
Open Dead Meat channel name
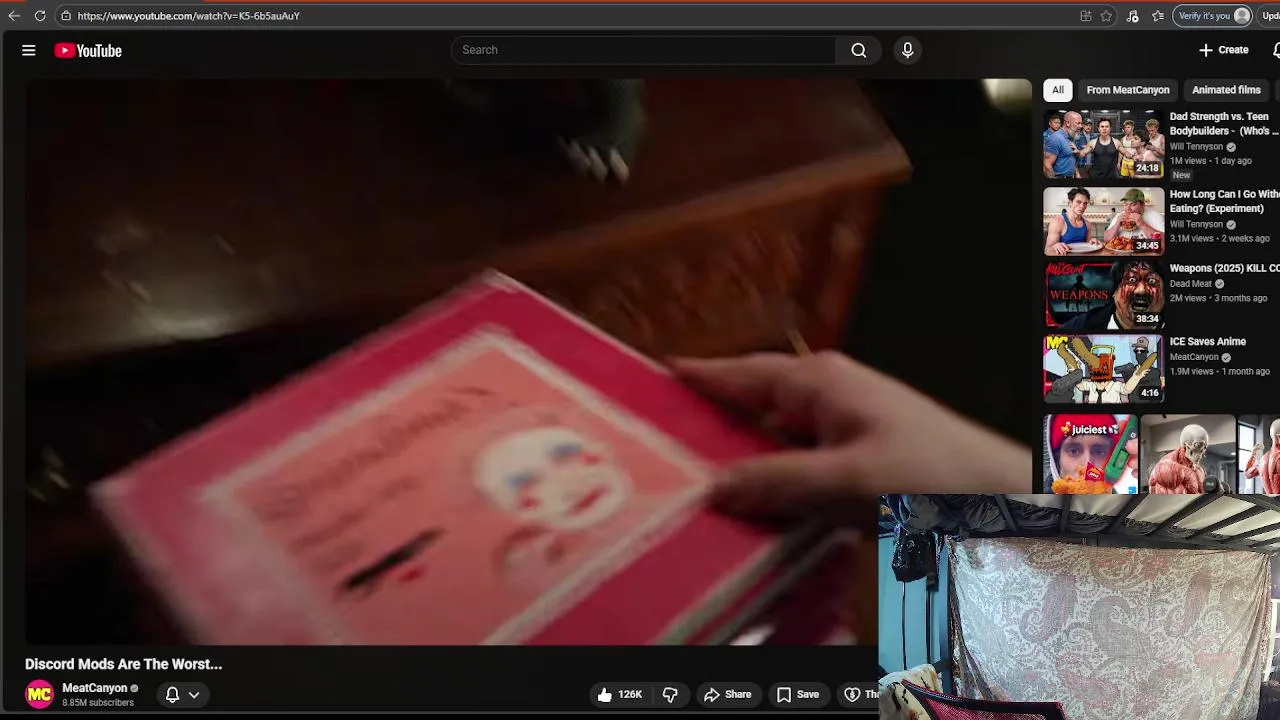1191,284
